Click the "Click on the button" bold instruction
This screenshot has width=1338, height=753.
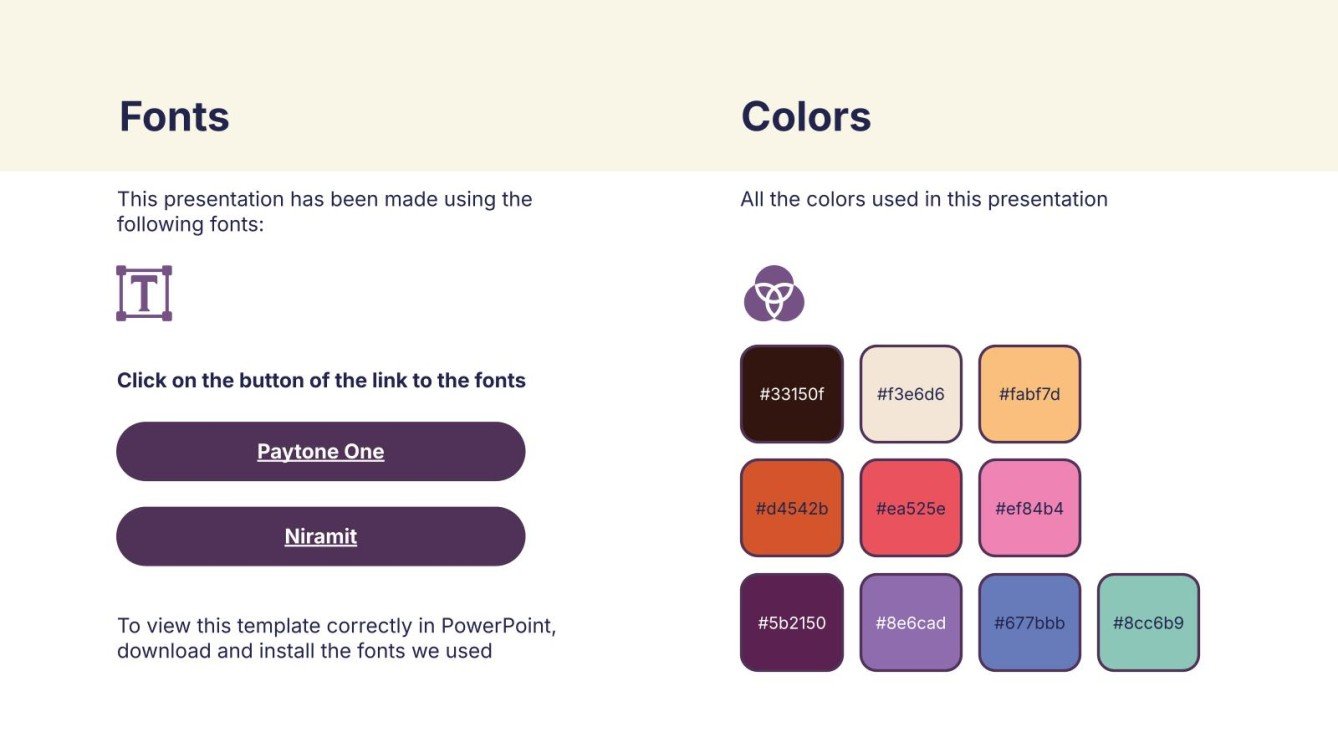coord(321,380)
